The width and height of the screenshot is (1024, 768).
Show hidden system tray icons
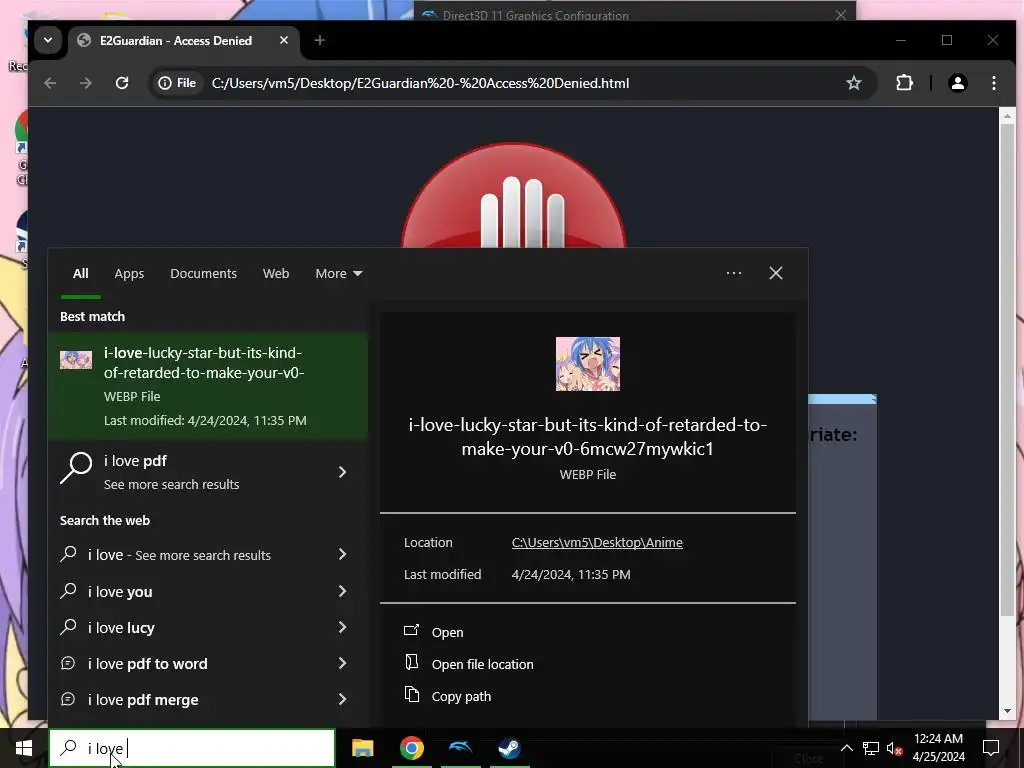click(x=846, y=748)
